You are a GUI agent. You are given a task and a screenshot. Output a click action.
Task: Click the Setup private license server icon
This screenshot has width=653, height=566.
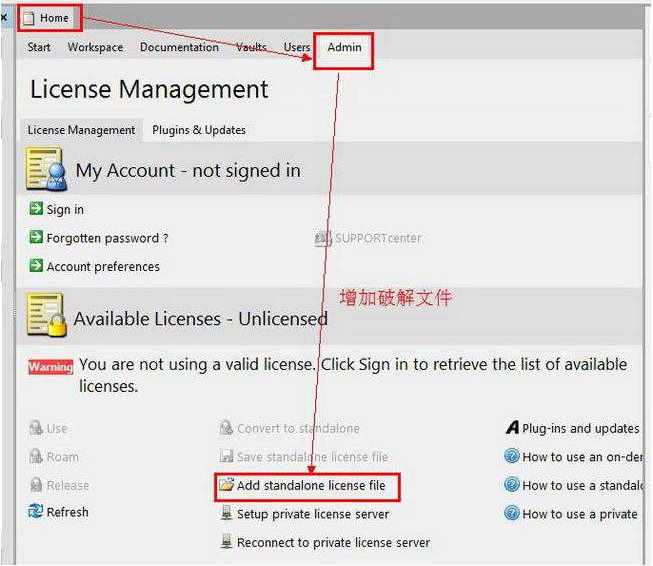point(226,513)
